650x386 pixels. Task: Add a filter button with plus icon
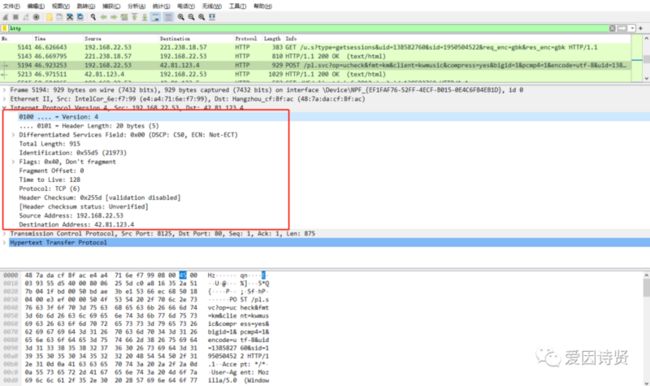point(641,28)
